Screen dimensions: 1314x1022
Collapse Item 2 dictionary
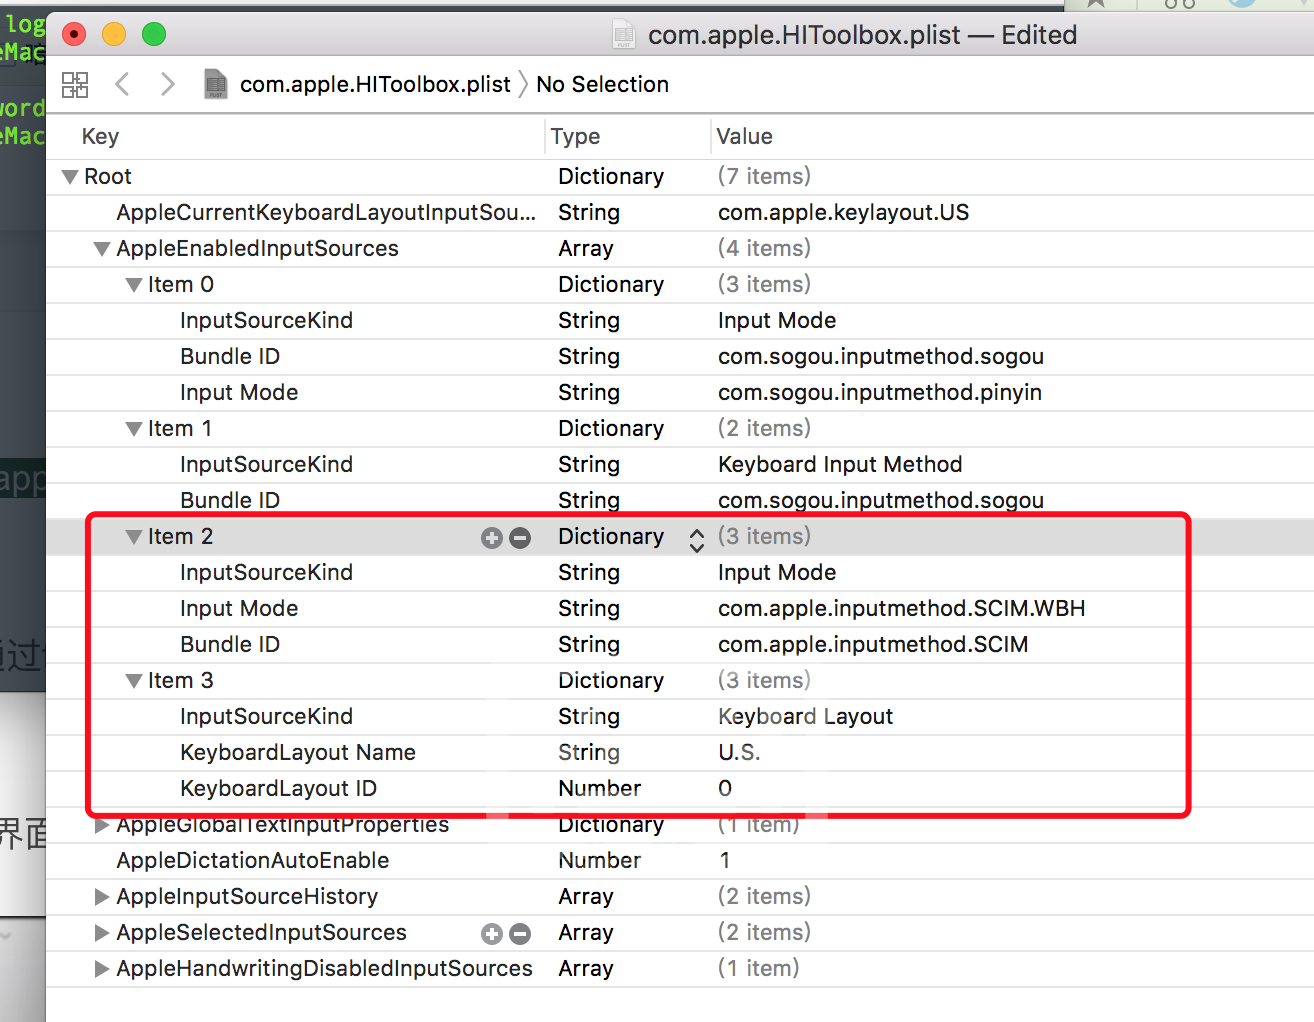pyautogui.click(x=134, y=537)
